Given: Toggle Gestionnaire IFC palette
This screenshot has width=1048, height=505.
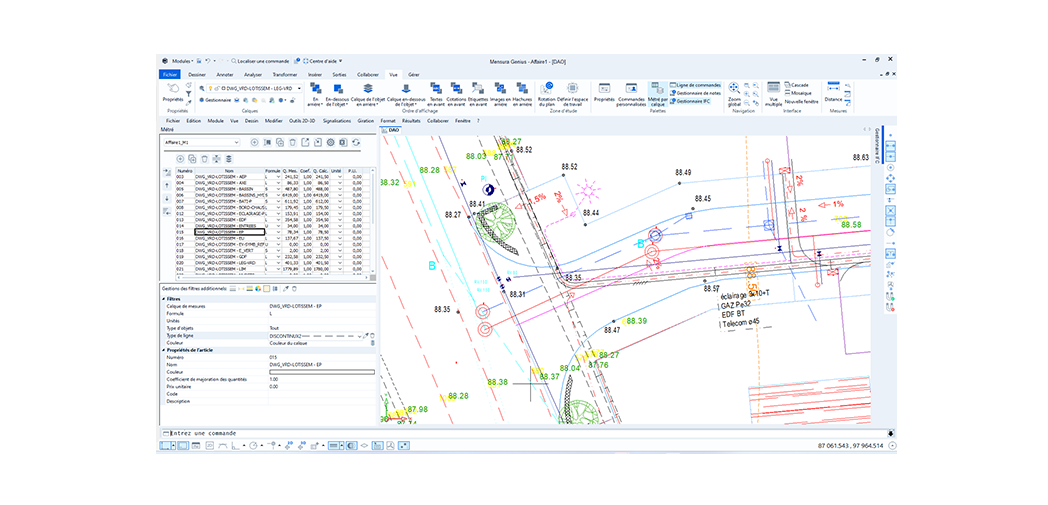Looking at the screenshot, I should click(x=690, y=100).
